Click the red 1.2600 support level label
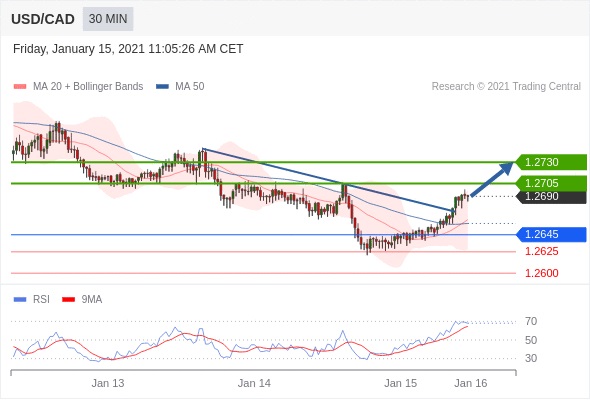The width and height of the screenshot is (590, 400). [x=542, y=273]
